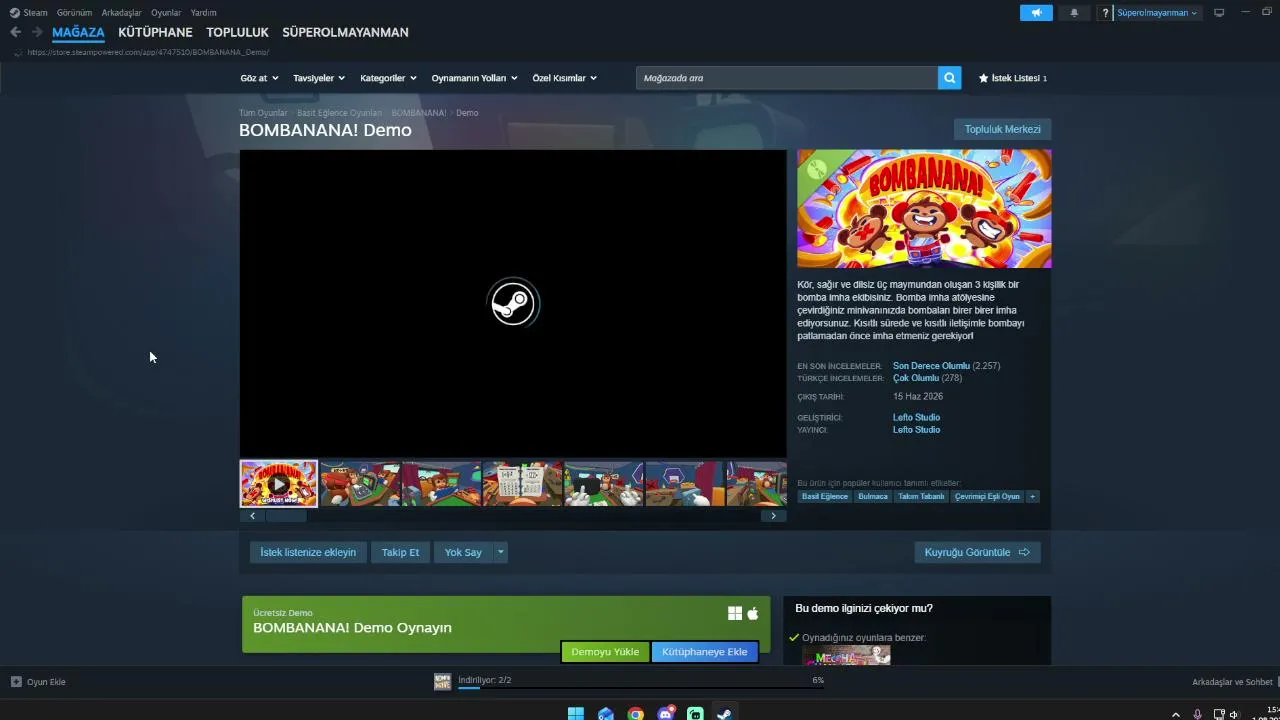Open the Çok Olumlu Turkish reviews link
Image resolution: width=1280 pixels, height=720 pixels.
click(x=916, y=378)
